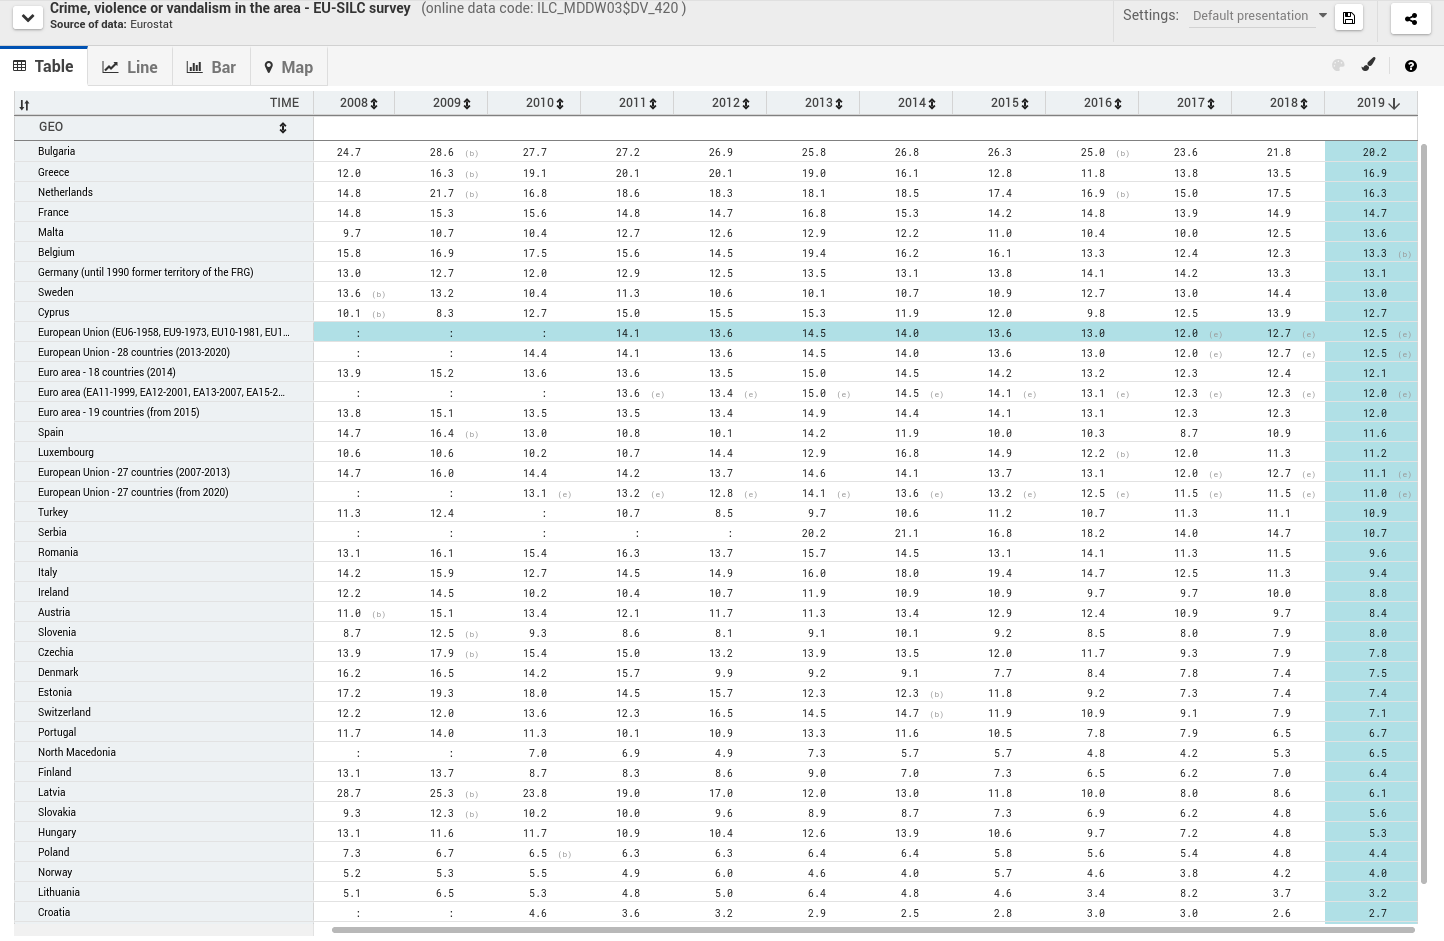Image resolution: width=1444 pixels, height=941 pixels.
Task: Select the Table view tab
Action: pyautogui.click(x=43, y=66)
